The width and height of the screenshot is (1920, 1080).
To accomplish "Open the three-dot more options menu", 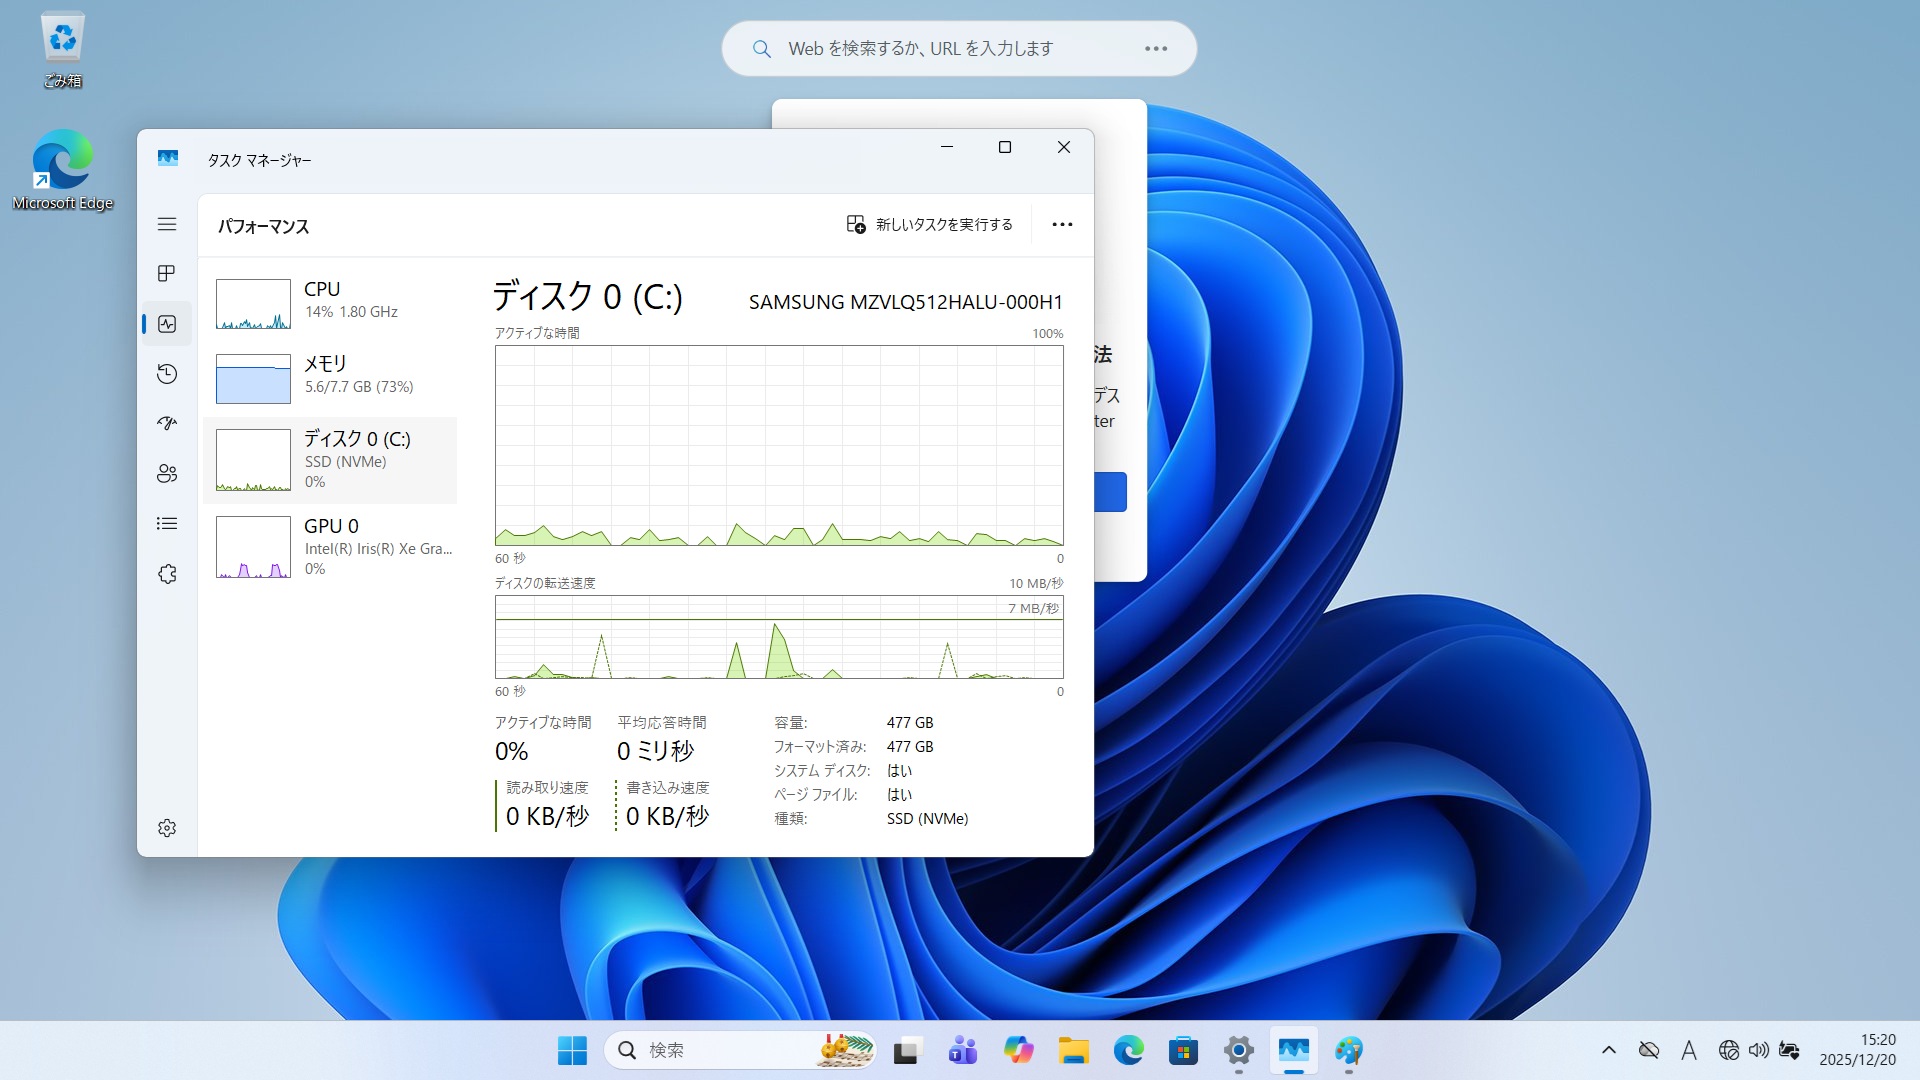I will point(1062,224).
